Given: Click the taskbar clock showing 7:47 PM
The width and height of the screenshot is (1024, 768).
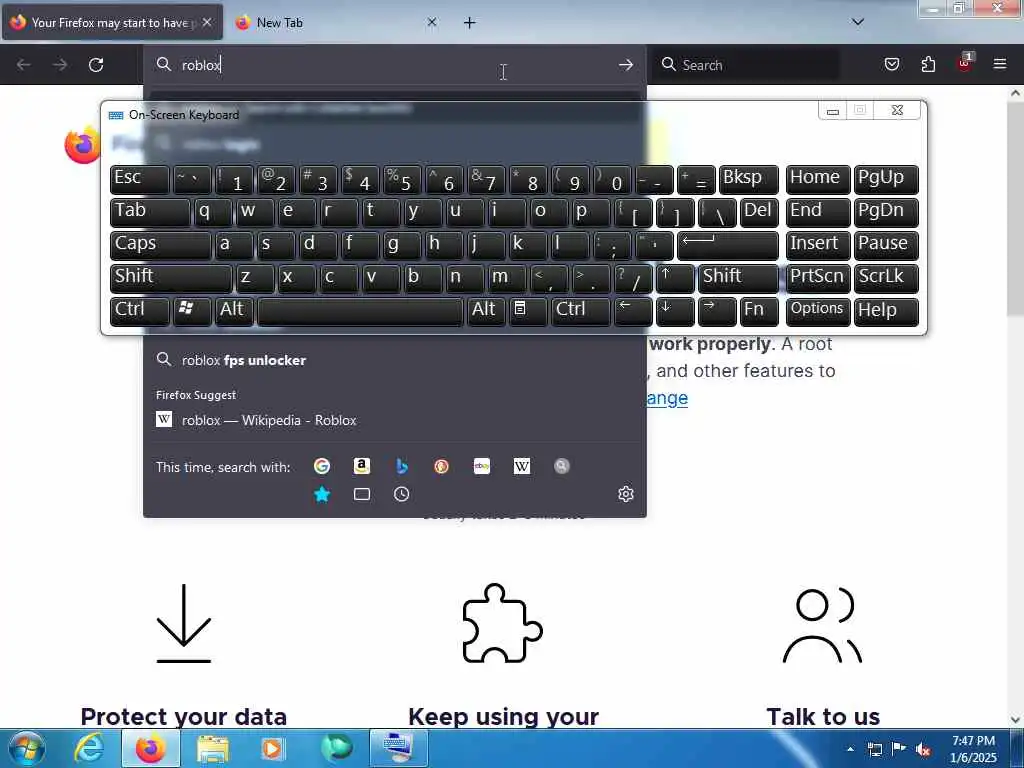Looking at the screenshot, I should pyautogui.click(x=973, y=749).
